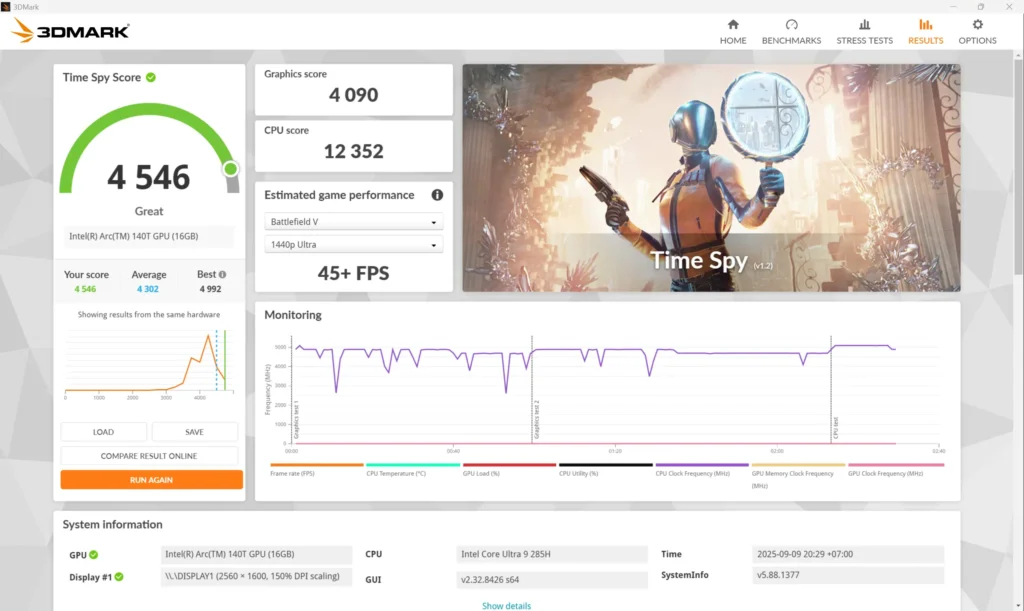Click the Home house icon
Viewport: 1024px width, 611px height.
click(x=733, y=26)
